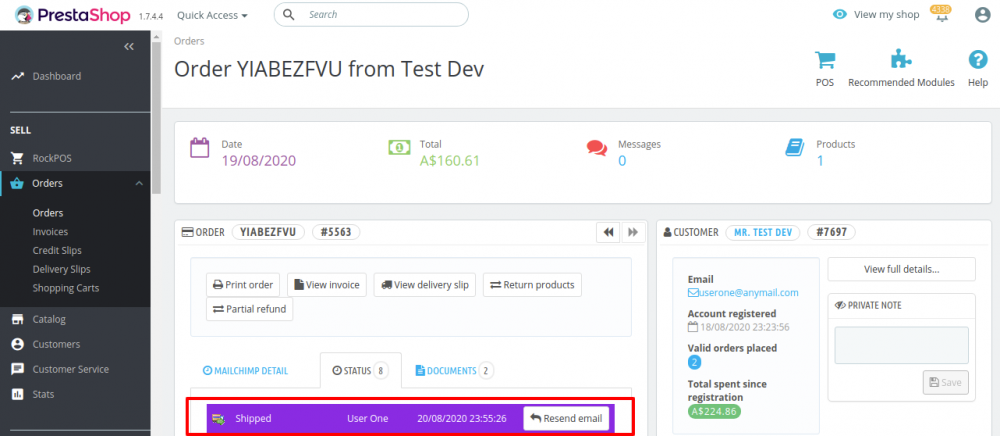Click the POS shopping cart icon

click(x=825, y=60)
